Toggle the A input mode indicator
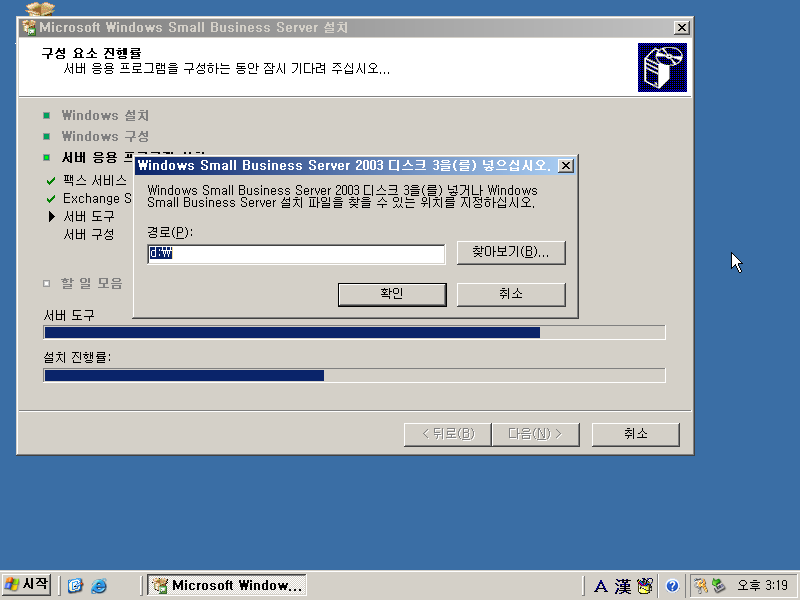800x600 pixels. coord(601,586)
